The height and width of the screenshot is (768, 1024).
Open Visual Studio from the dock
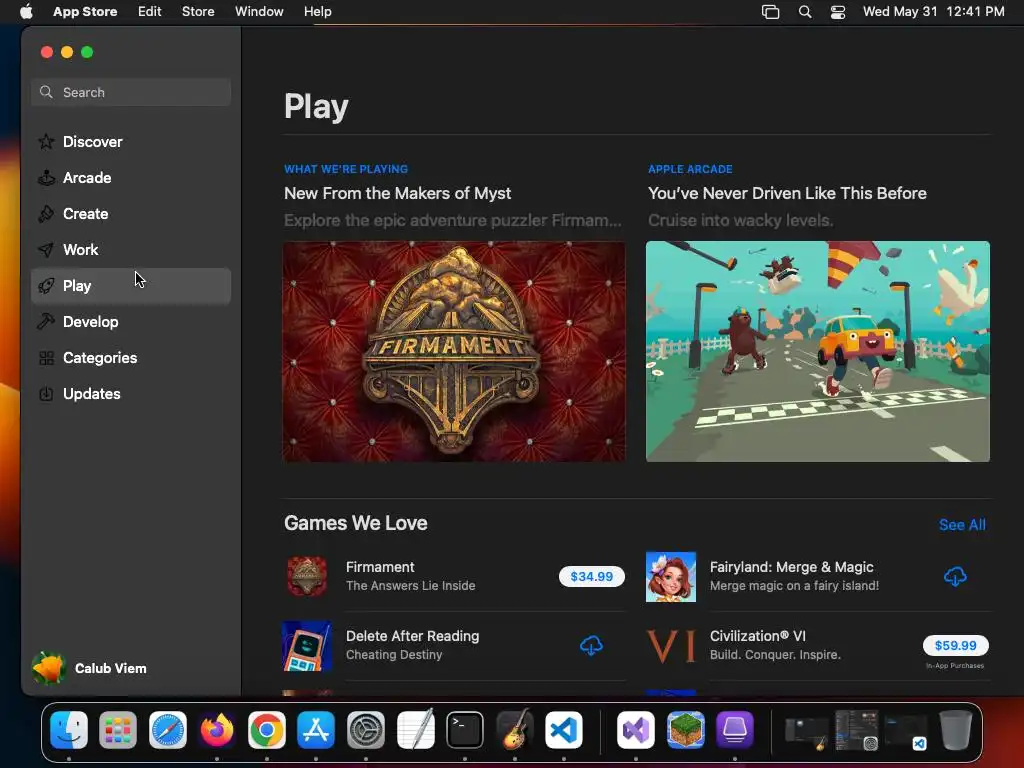(x=635, y=729)
